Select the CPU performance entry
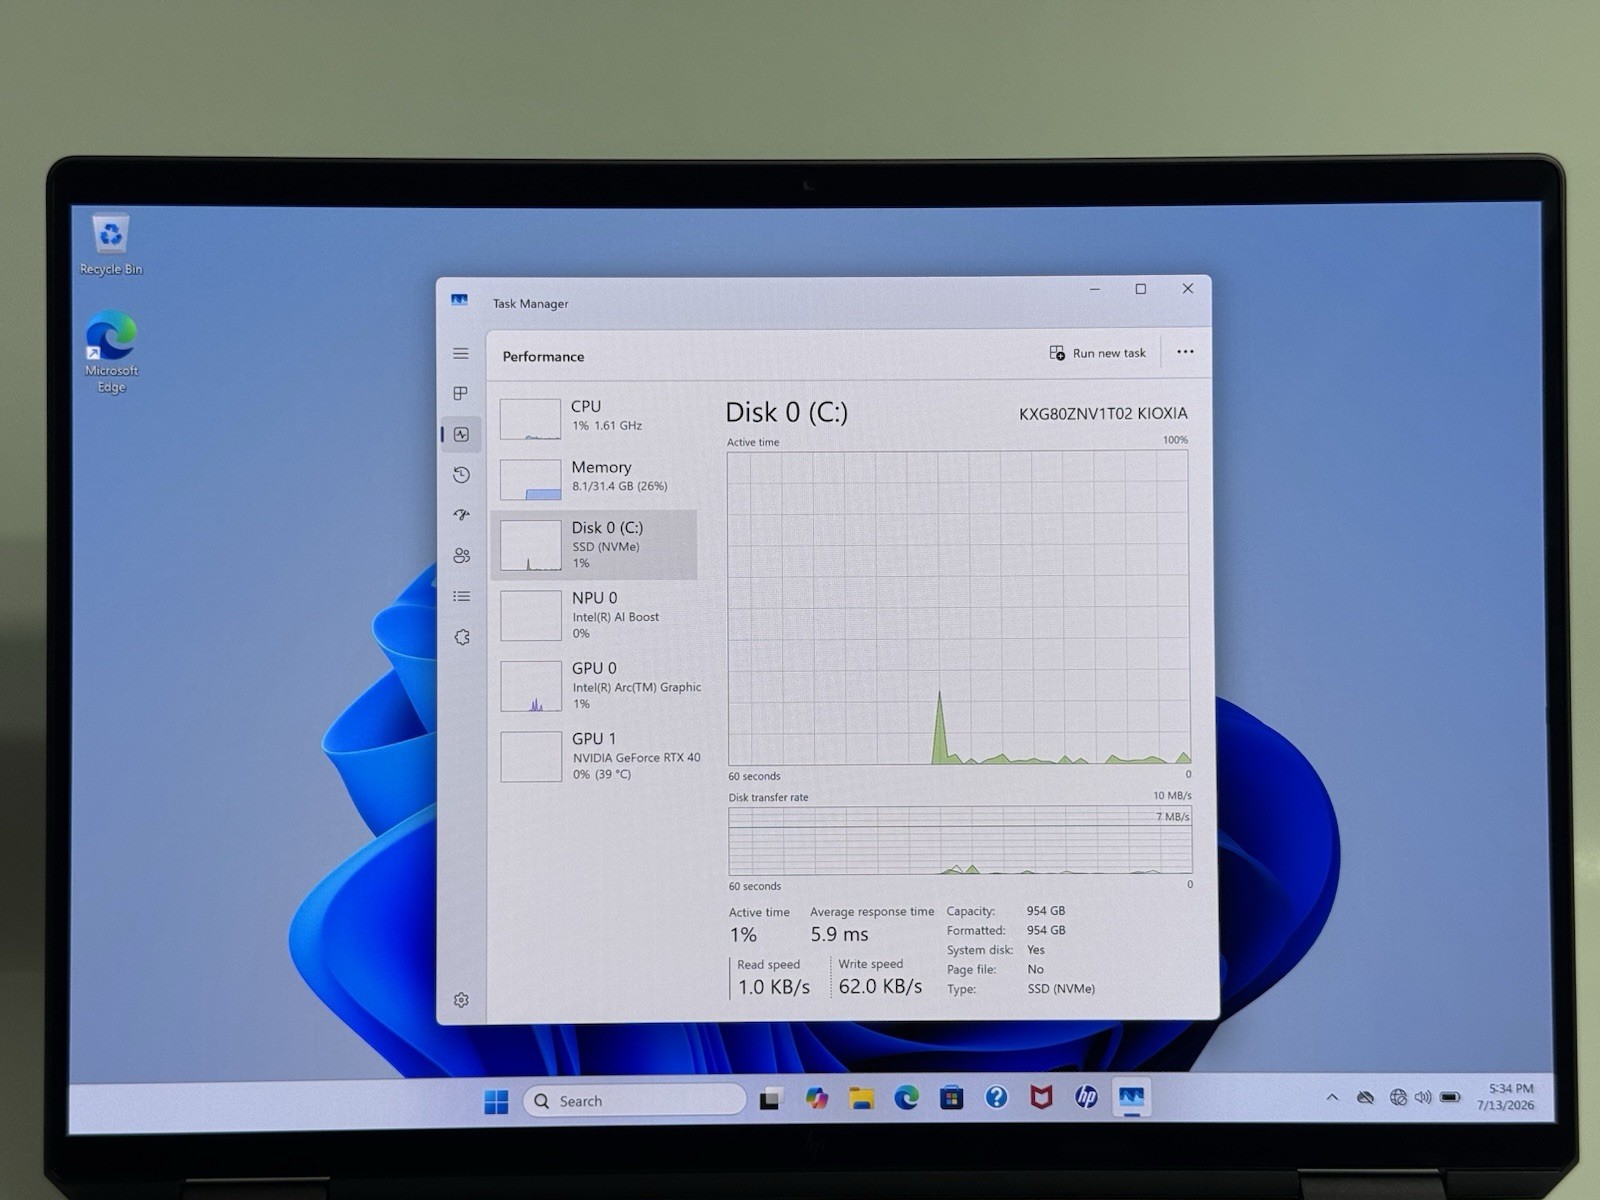Screen dimensions: 1600x1200 (594, 417)
